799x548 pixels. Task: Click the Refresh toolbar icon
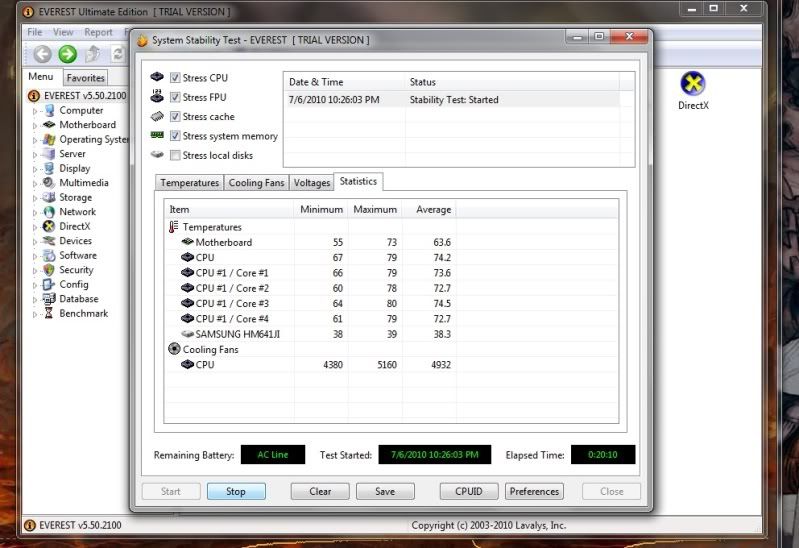tap(118, 54)
